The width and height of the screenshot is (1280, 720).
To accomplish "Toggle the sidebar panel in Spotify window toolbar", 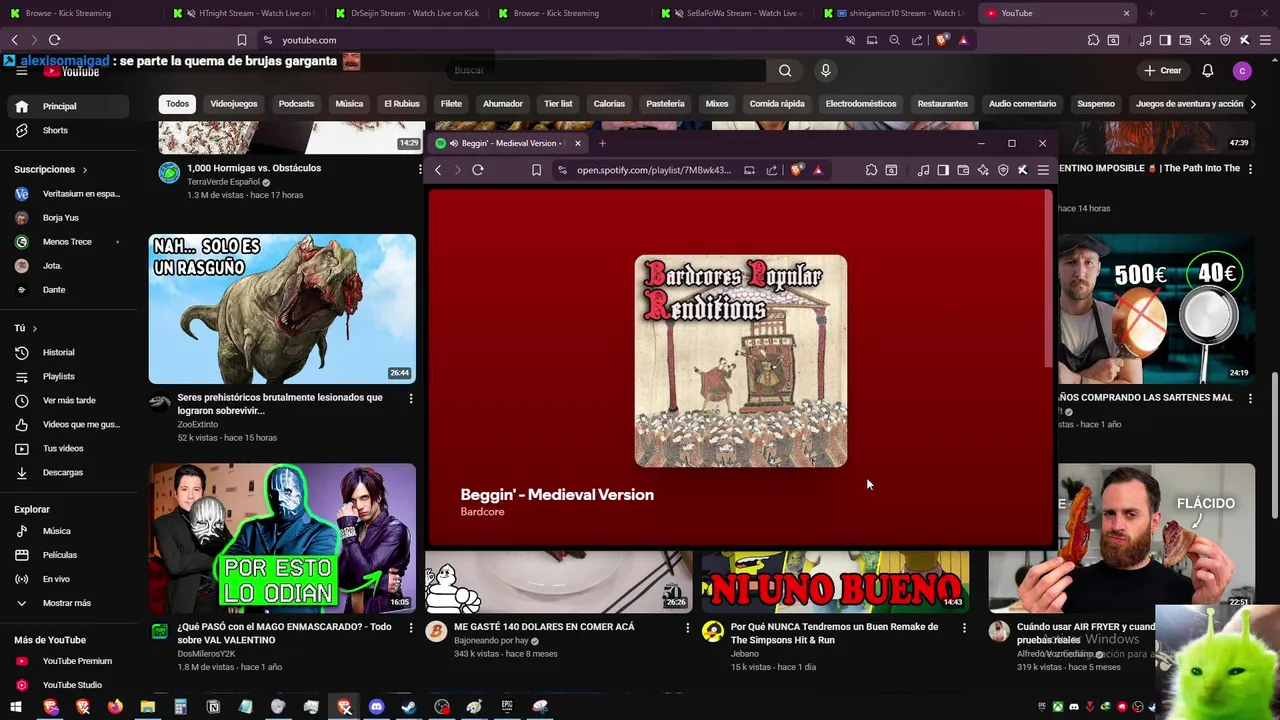I will tap(943, 170).
